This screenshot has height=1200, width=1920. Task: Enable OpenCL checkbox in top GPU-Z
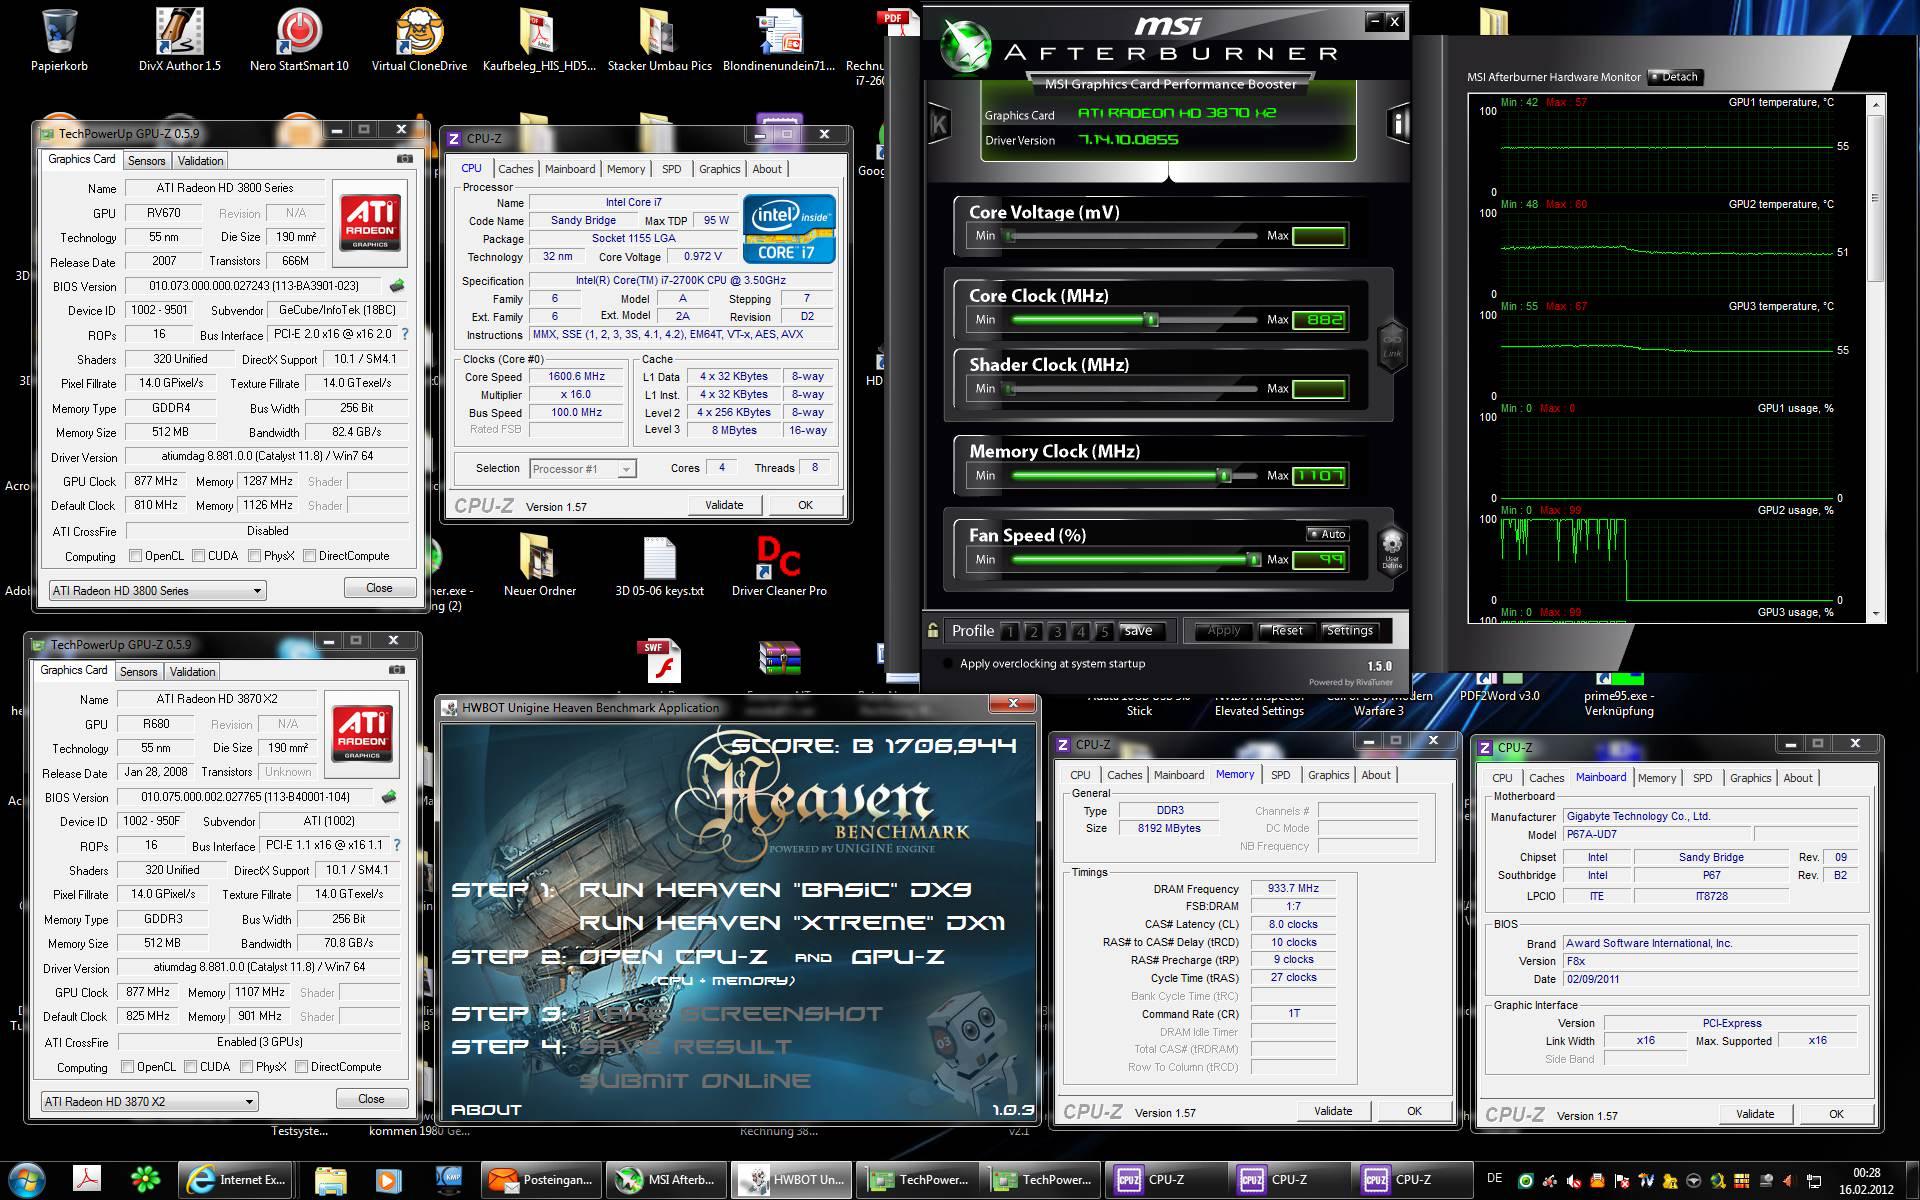point(136,556)
